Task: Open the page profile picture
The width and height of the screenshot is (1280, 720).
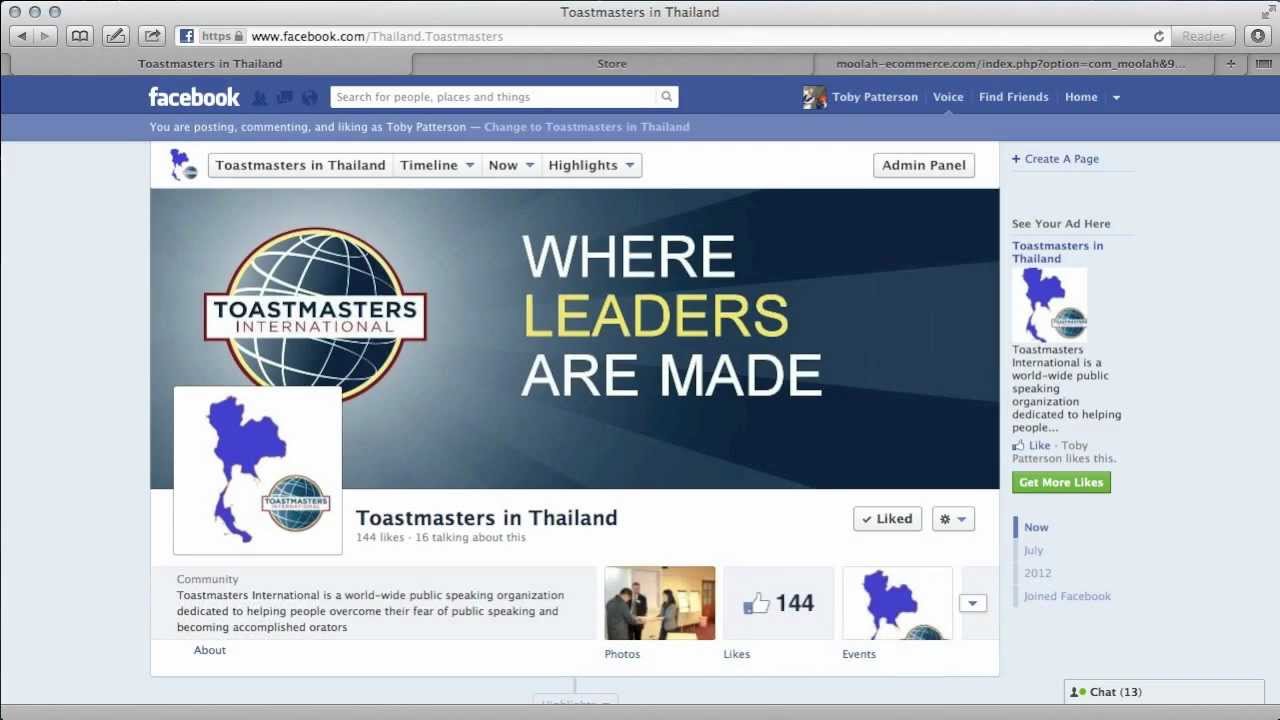Action: 258,471
